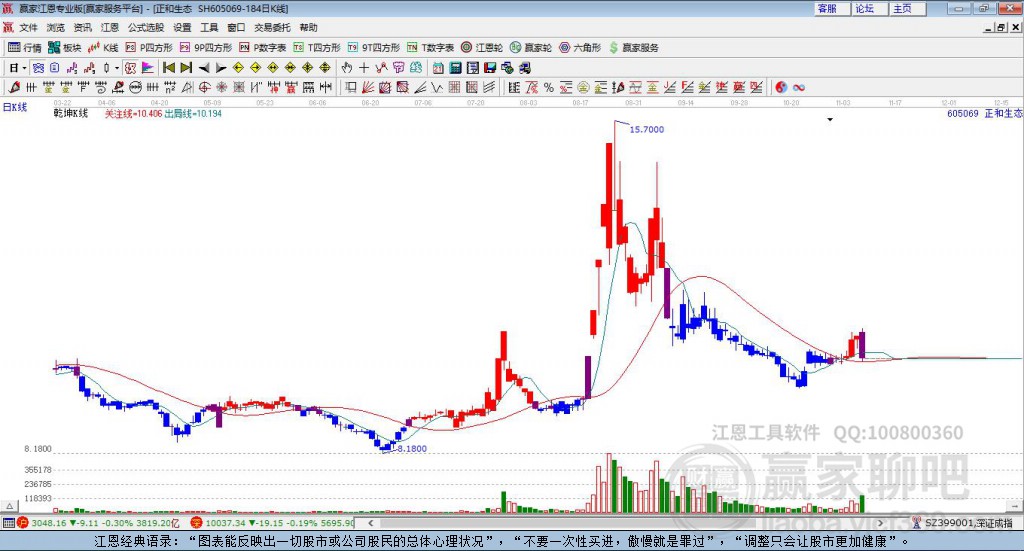This screenshot has width=1024, height=551.
Task: Open the 窗口 menu
Action: (236, 27)
